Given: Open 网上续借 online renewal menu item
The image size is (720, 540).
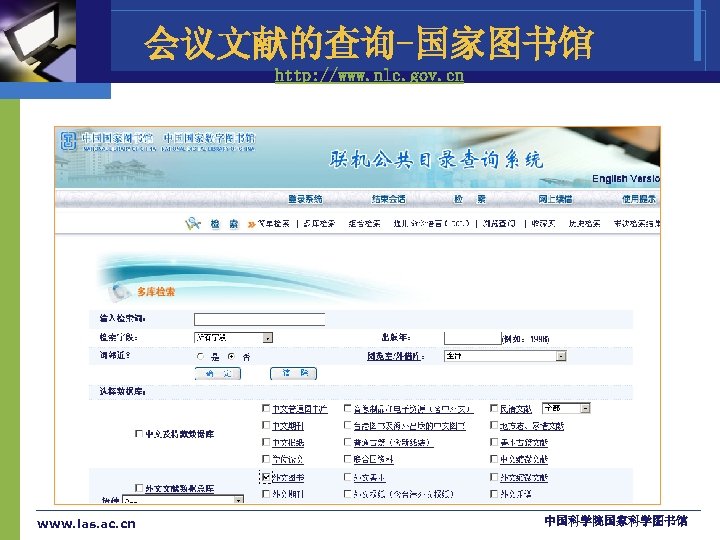Looking at the screenshot, I should [555, 199].
